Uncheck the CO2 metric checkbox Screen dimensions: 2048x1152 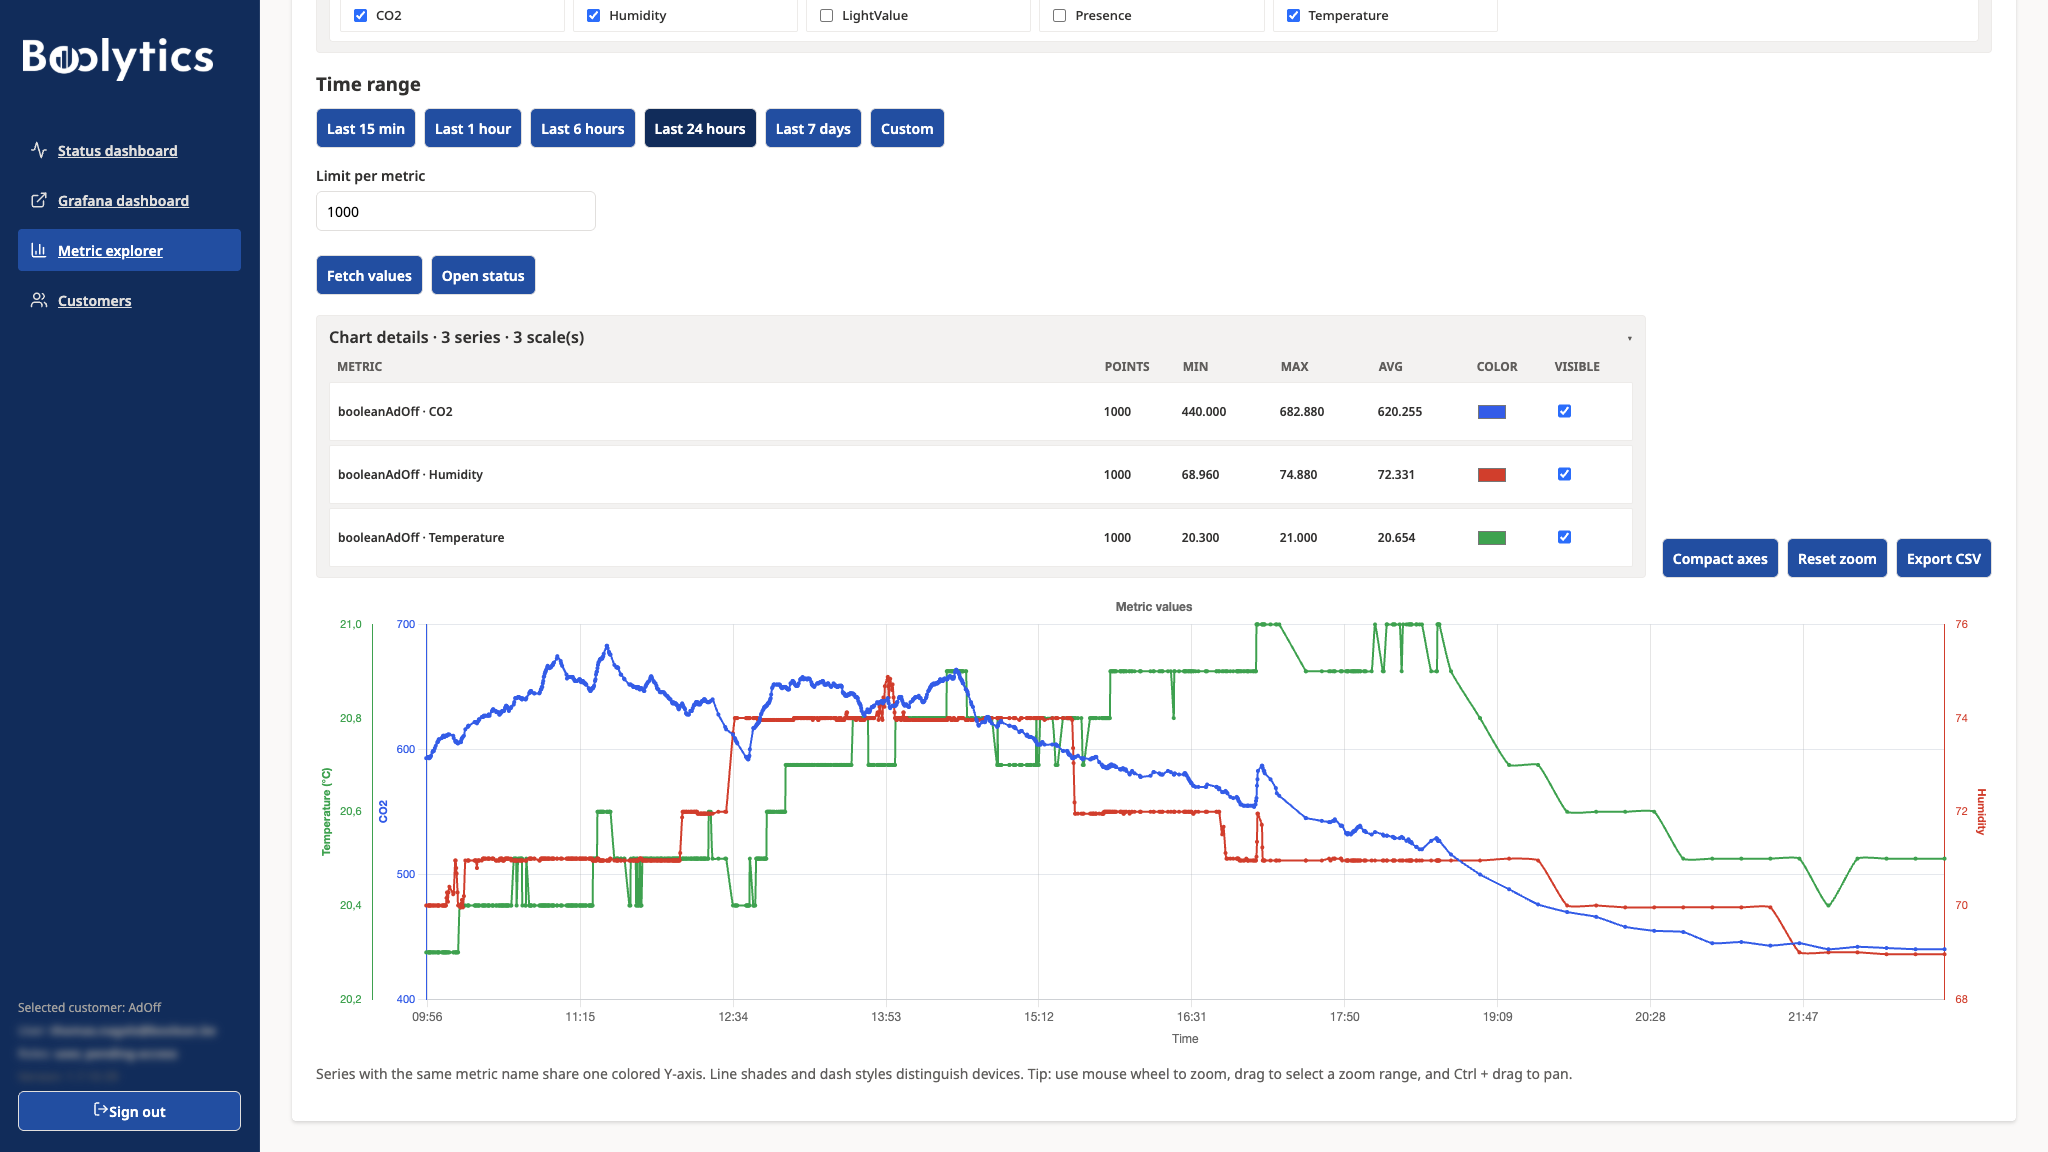pyautogui.click(x=360, y=15)
